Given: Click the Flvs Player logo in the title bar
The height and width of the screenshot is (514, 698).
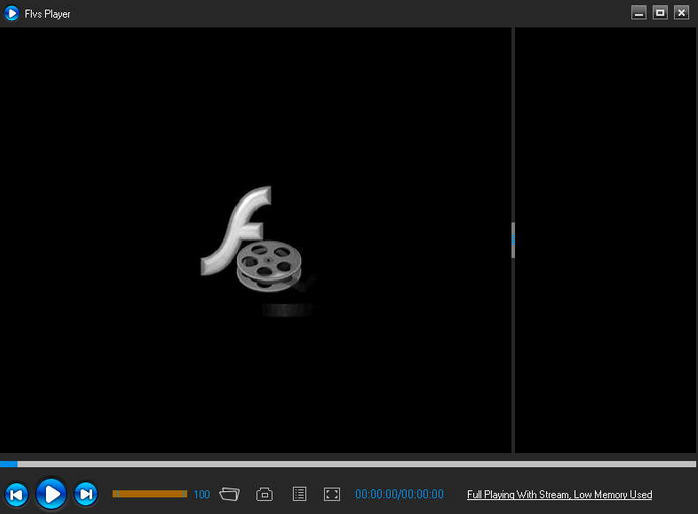Looking at the screenshot, I should point(12,13).
